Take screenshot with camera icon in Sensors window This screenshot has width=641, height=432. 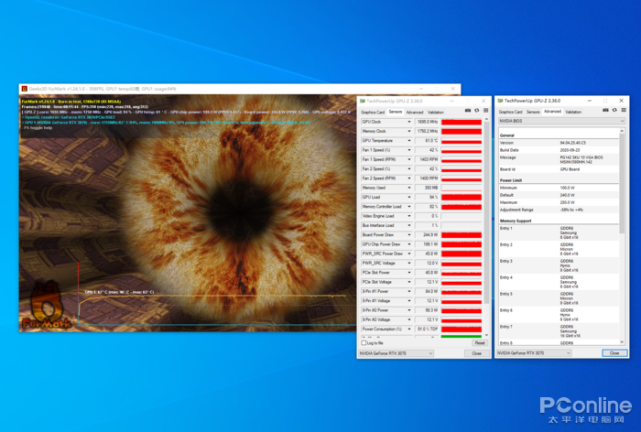pyautogui.click(x=468, y=111)
